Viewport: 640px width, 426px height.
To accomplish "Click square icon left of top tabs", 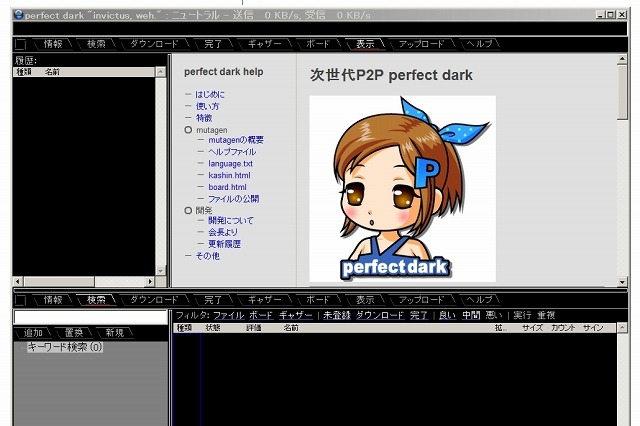I will 20,44.
